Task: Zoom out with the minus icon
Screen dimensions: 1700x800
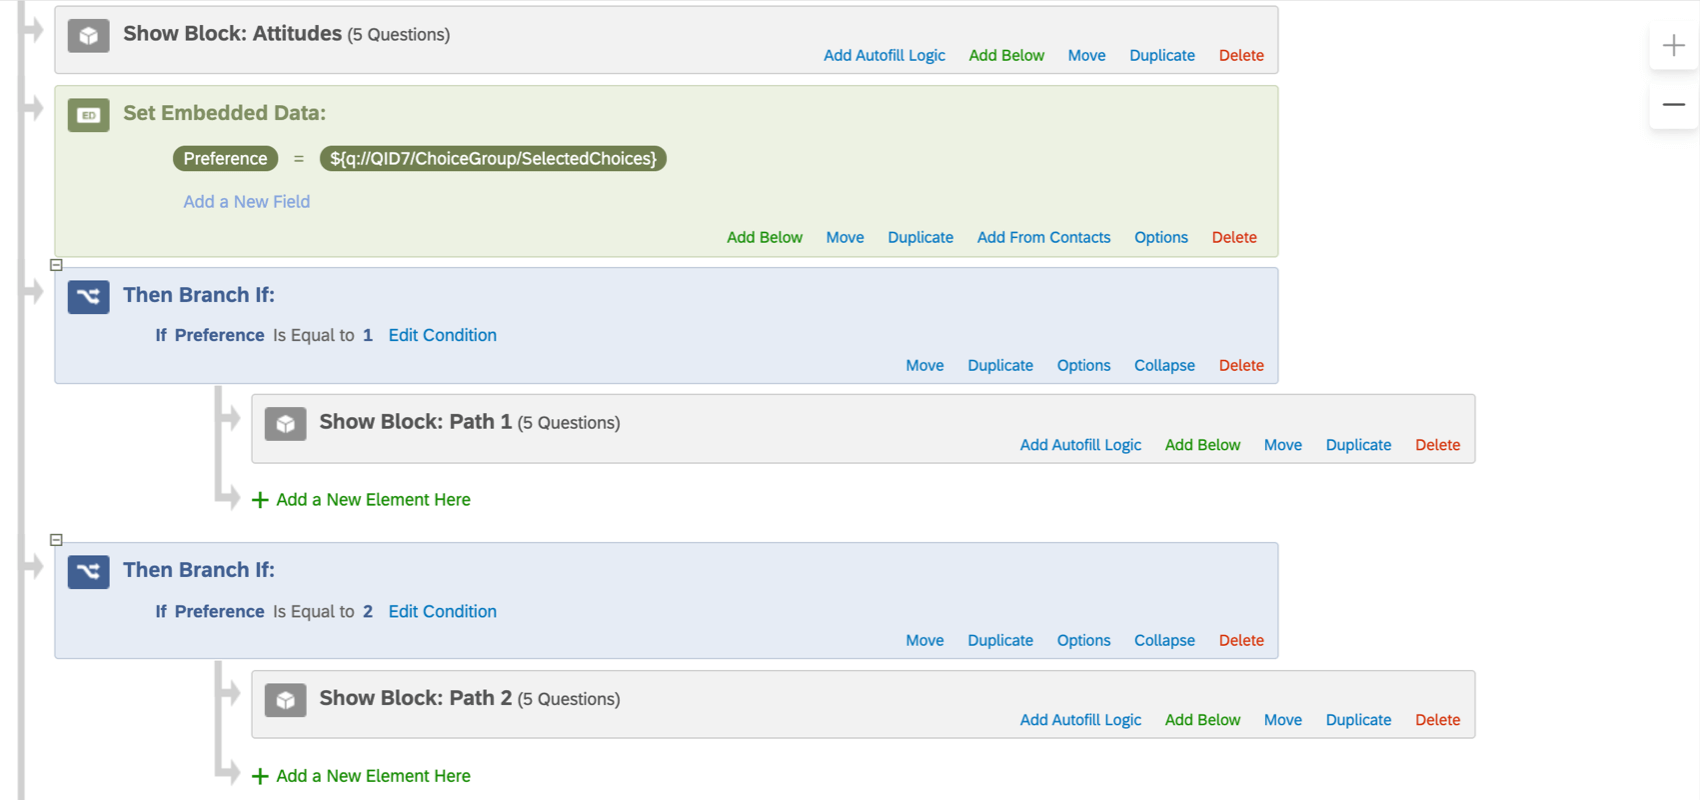Action: point(1673,104)
